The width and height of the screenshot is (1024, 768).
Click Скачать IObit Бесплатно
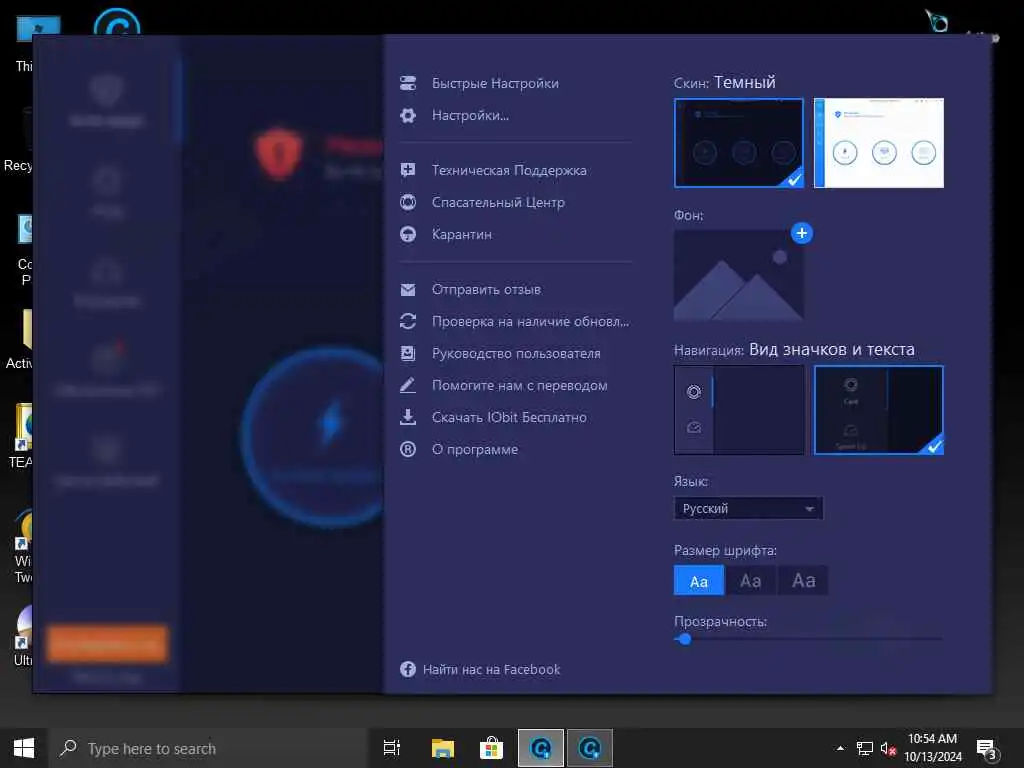click(x=509, y=417)
